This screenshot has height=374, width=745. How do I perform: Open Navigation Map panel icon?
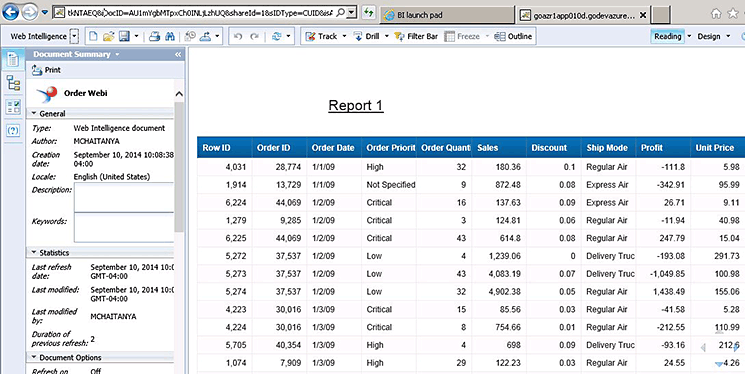coord(13,83)
